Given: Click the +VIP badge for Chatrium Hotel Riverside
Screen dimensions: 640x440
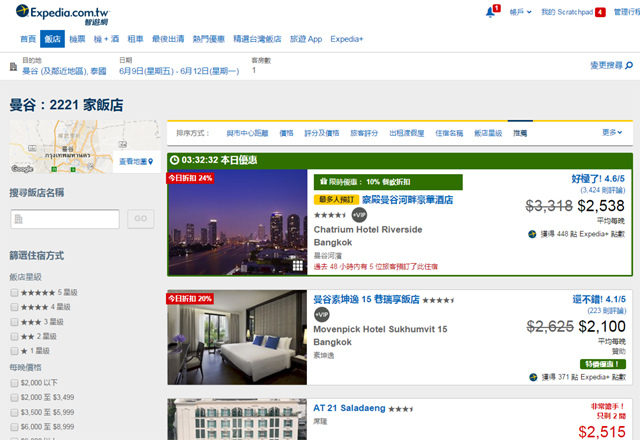Looking at the screenshot, I should click(359, 215).
